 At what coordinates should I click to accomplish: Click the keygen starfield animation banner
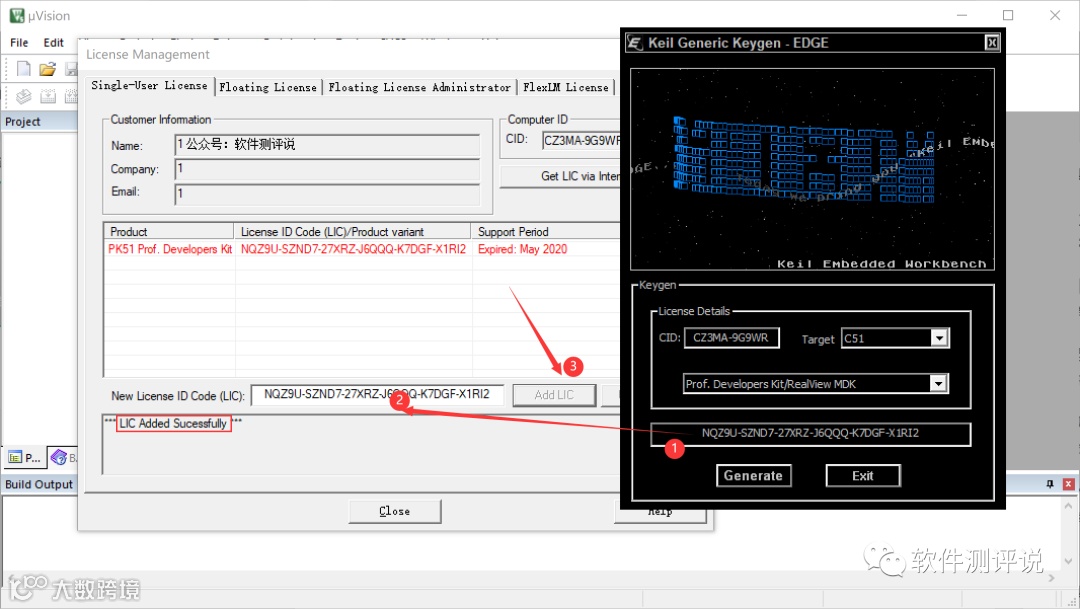[813, 169]
